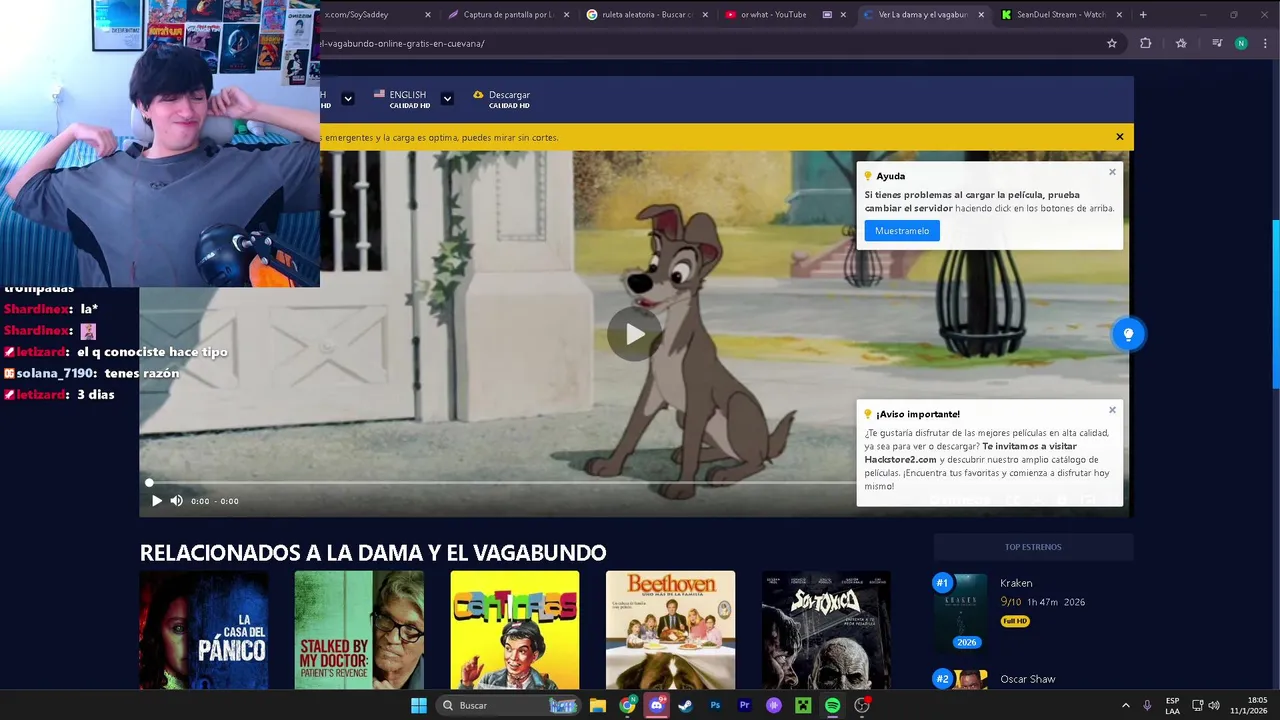Screen dimensions: 1280x720
Task: Open Spotify from the taskbar
Action: (832, 706)
